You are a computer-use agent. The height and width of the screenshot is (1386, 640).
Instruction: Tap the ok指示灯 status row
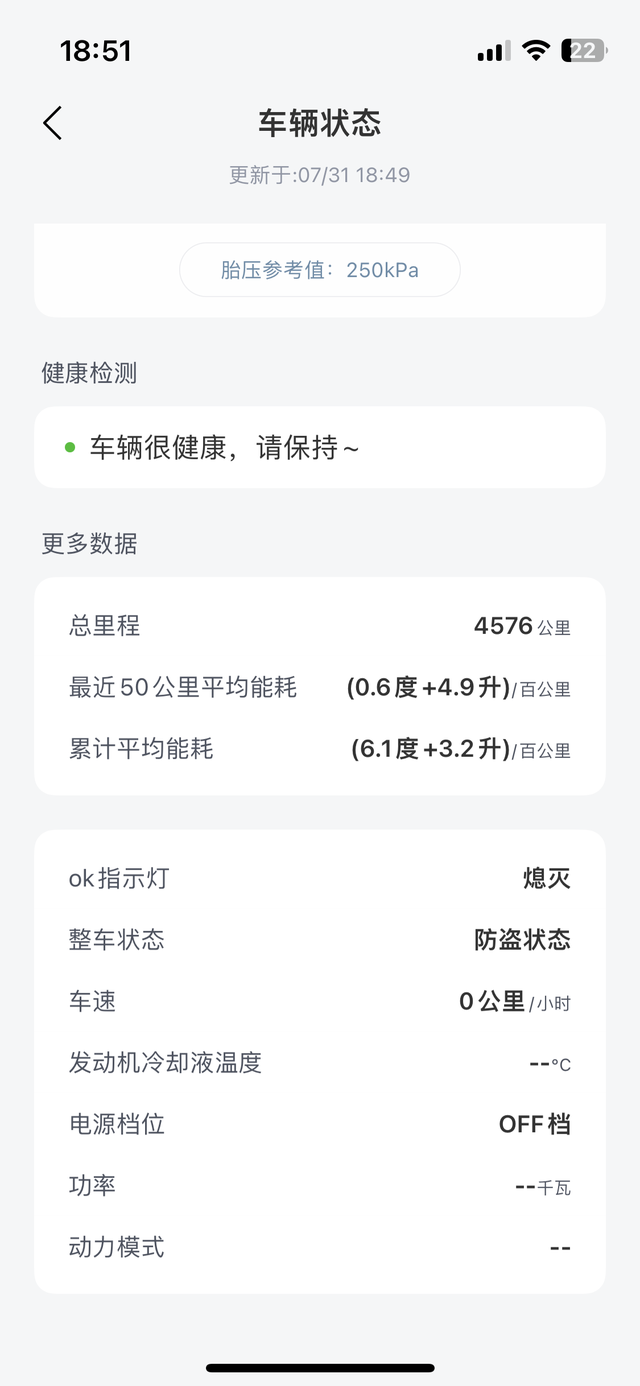pyautogui.click(x=320, y=878)
